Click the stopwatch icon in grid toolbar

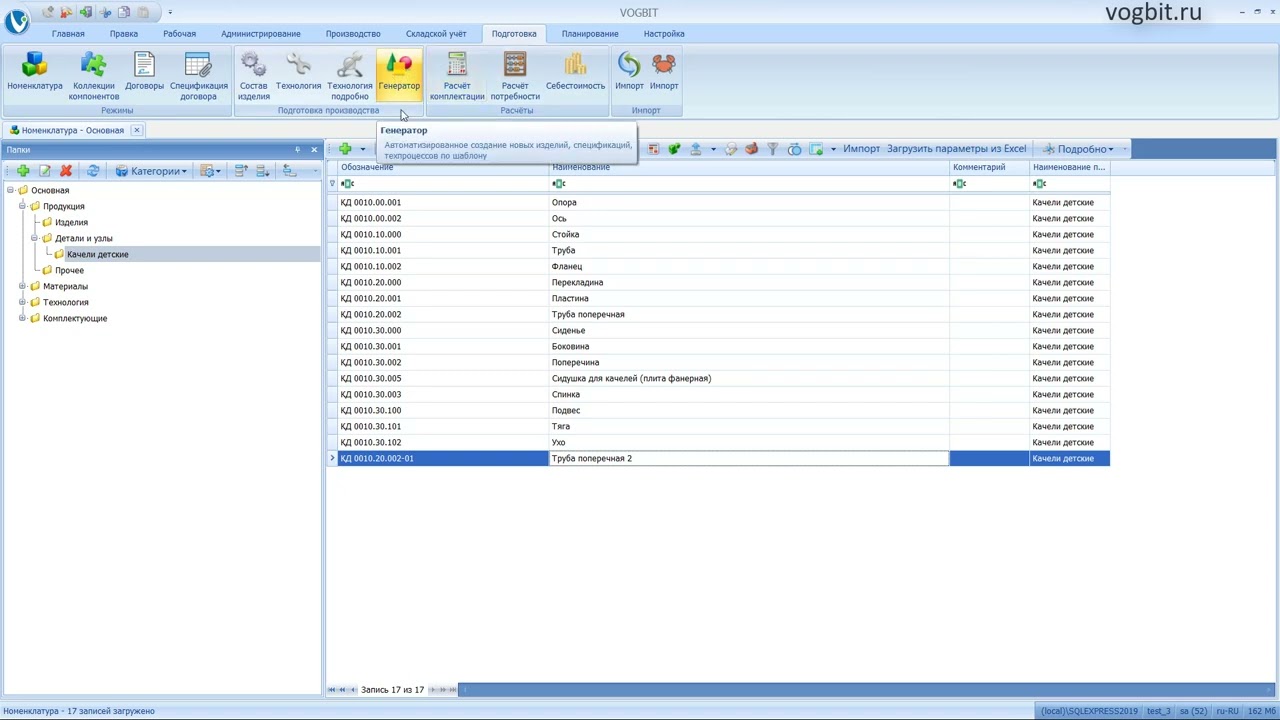[x=794, y=149]
